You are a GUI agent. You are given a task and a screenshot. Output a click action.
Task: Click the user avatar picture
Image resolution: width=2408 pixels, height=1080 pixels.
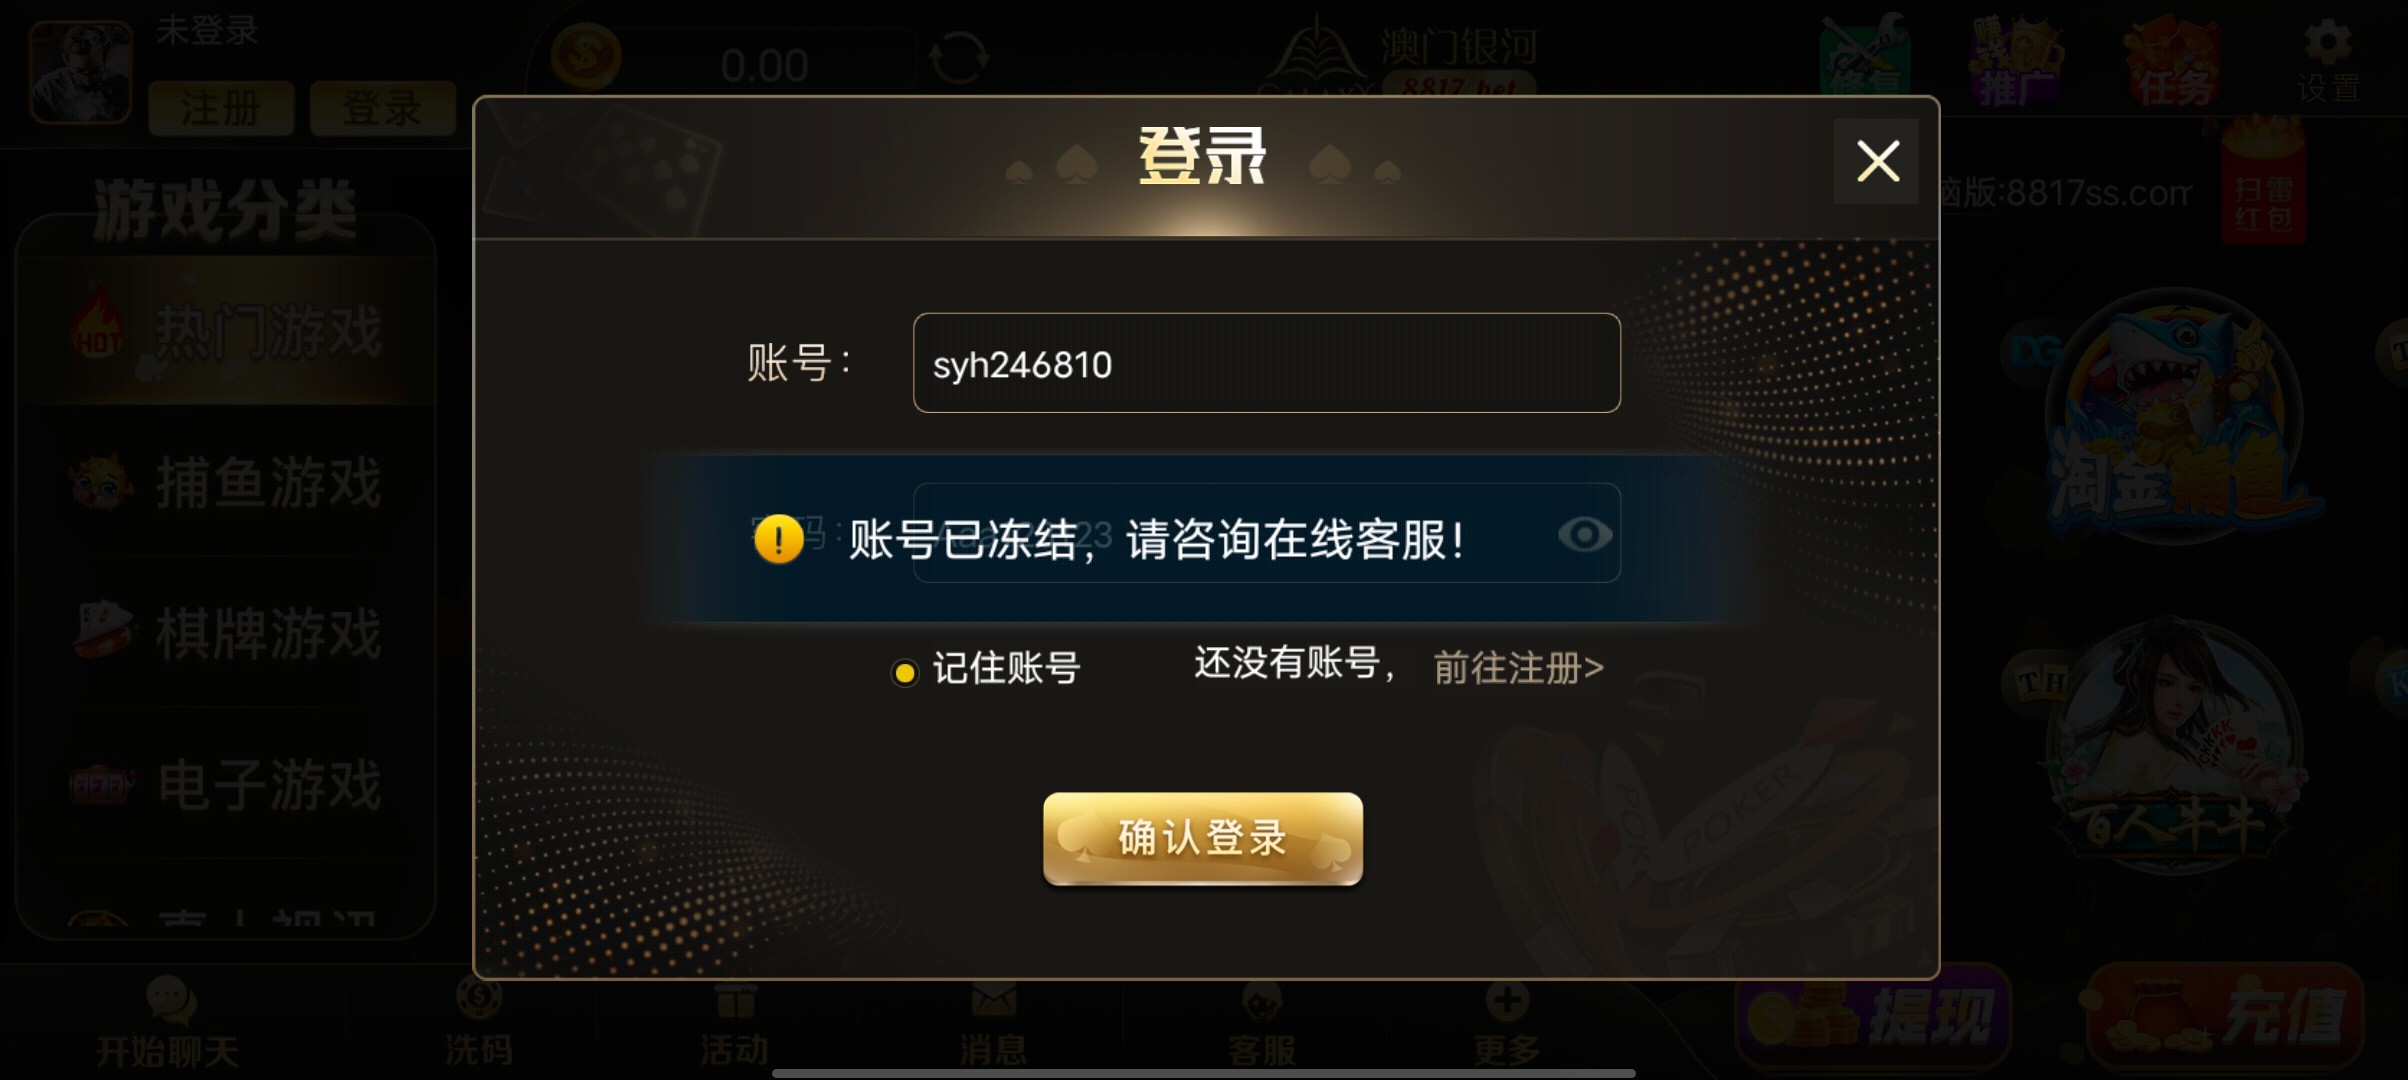[x=81, y=72]
